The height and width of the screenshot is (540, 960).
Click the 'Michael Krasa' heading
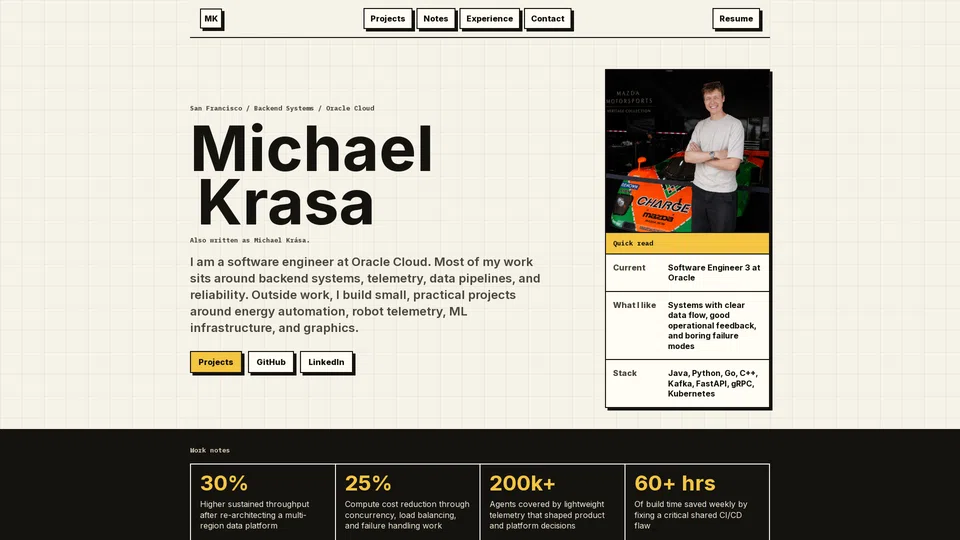[312, 176]
